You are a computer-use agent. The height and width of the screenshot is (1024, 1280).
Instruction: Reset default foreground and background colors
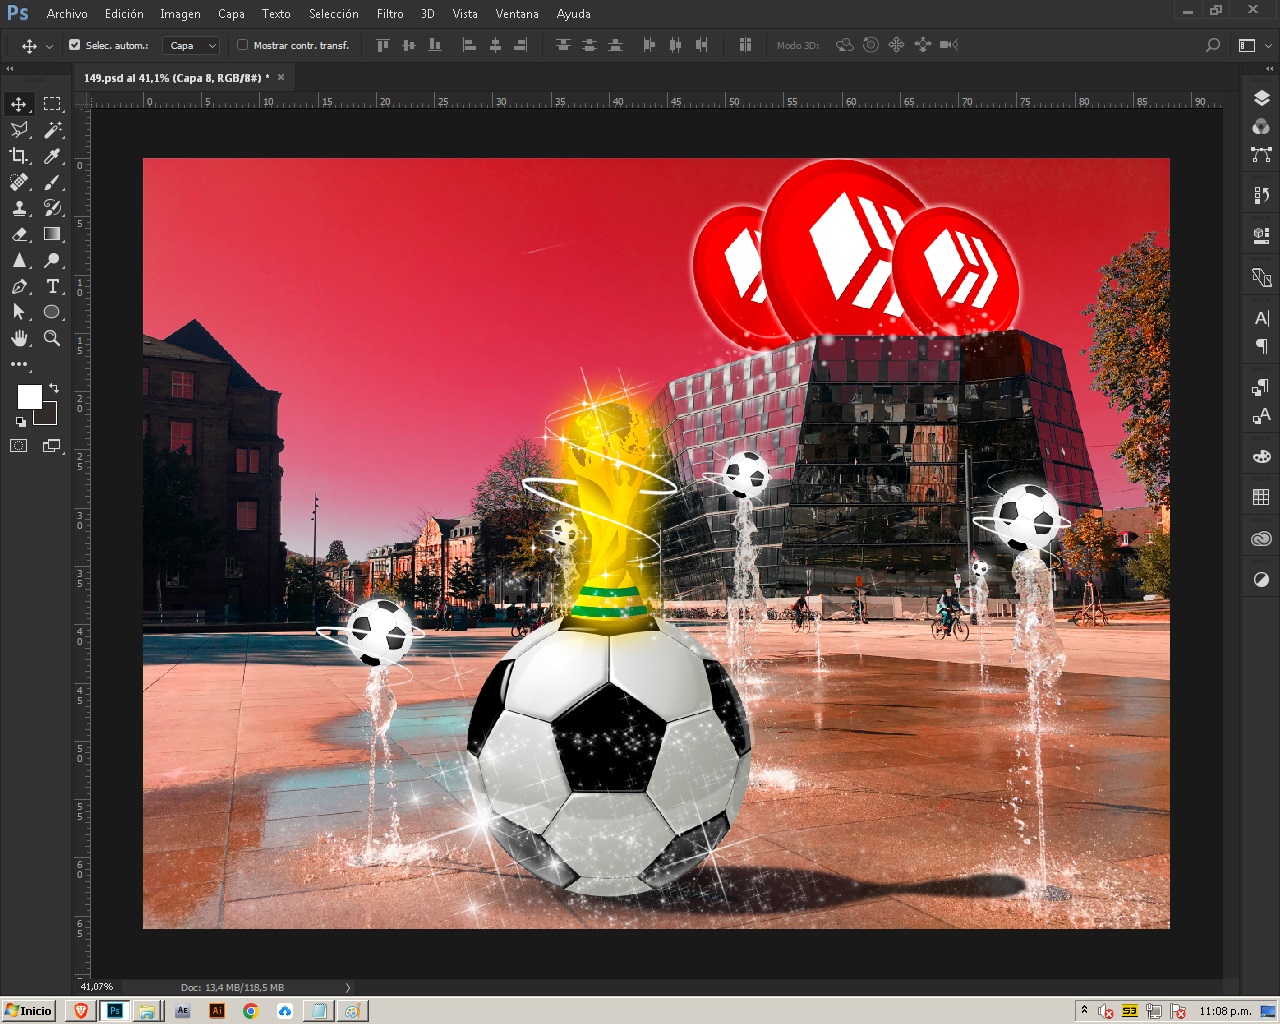click(21, 422)
